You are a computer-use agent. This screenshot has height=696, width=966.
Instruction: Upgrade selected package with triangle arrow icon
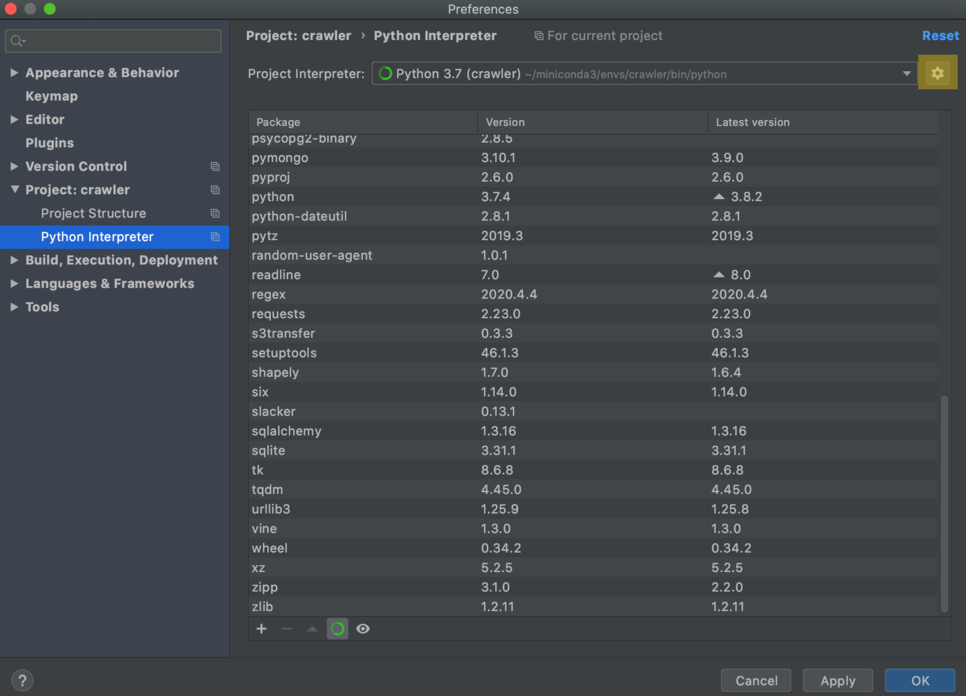point(312,629)
